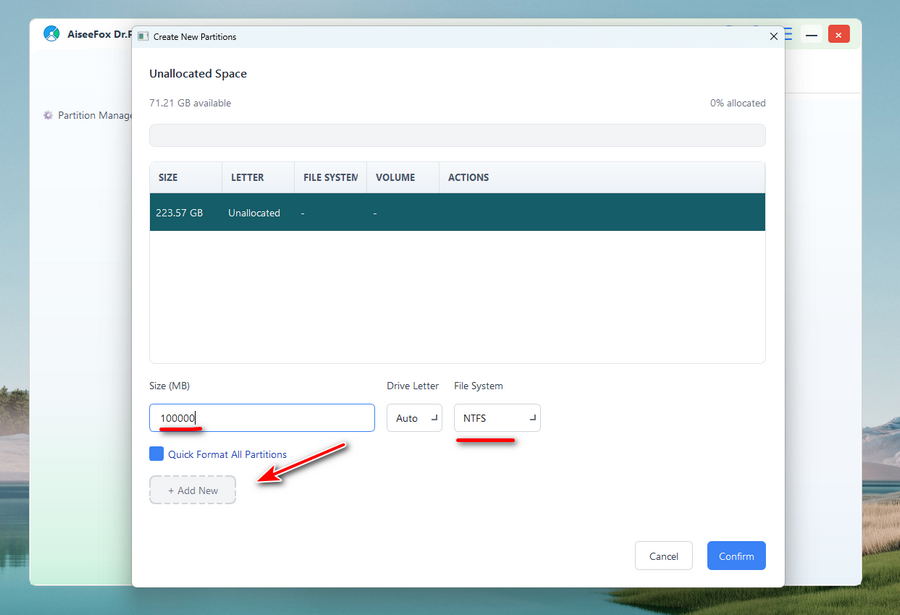Click the Confirm button
The height and width of the screenshot is (615, 900).
(x=736, y=556)
